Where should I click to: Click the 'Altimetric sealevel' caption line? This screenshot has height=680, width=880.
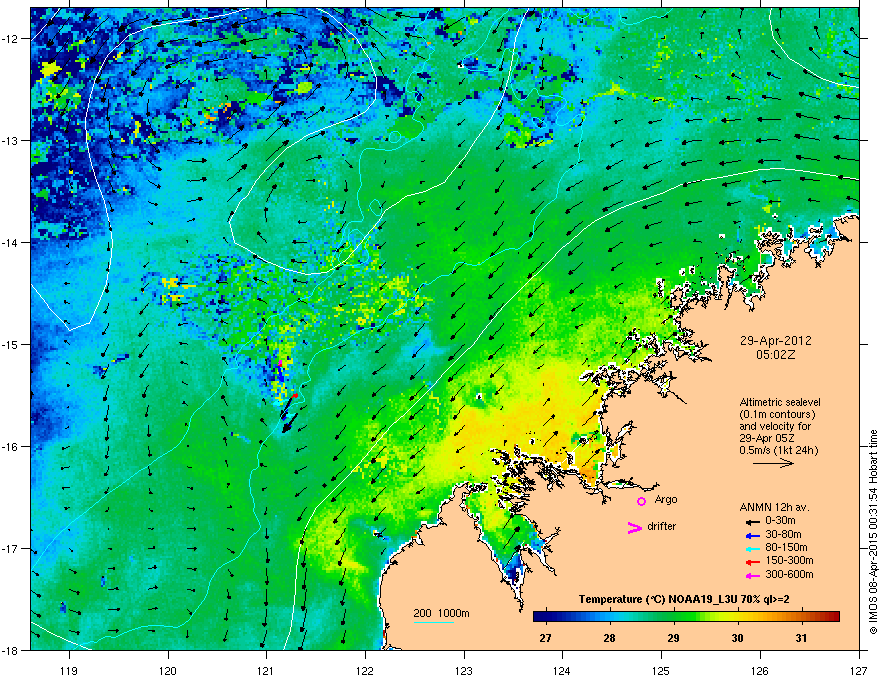780,402
